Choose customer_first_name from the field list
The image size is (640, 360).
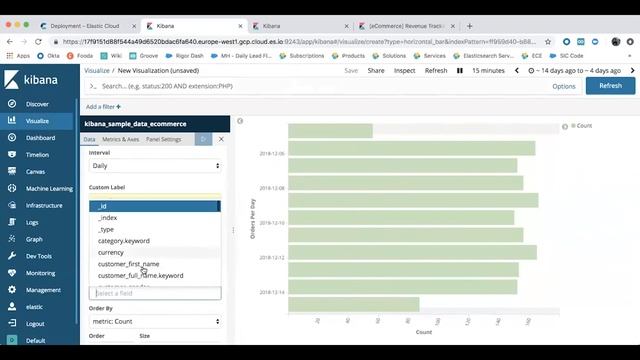click(155, 264)
